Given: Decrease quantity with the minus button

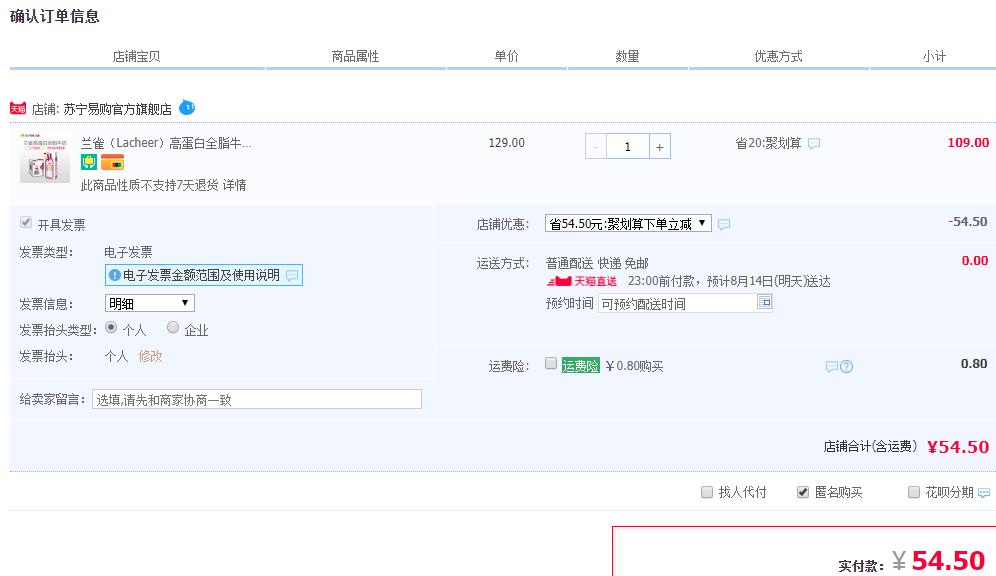Looking at the screenshot, I should 596,147.
